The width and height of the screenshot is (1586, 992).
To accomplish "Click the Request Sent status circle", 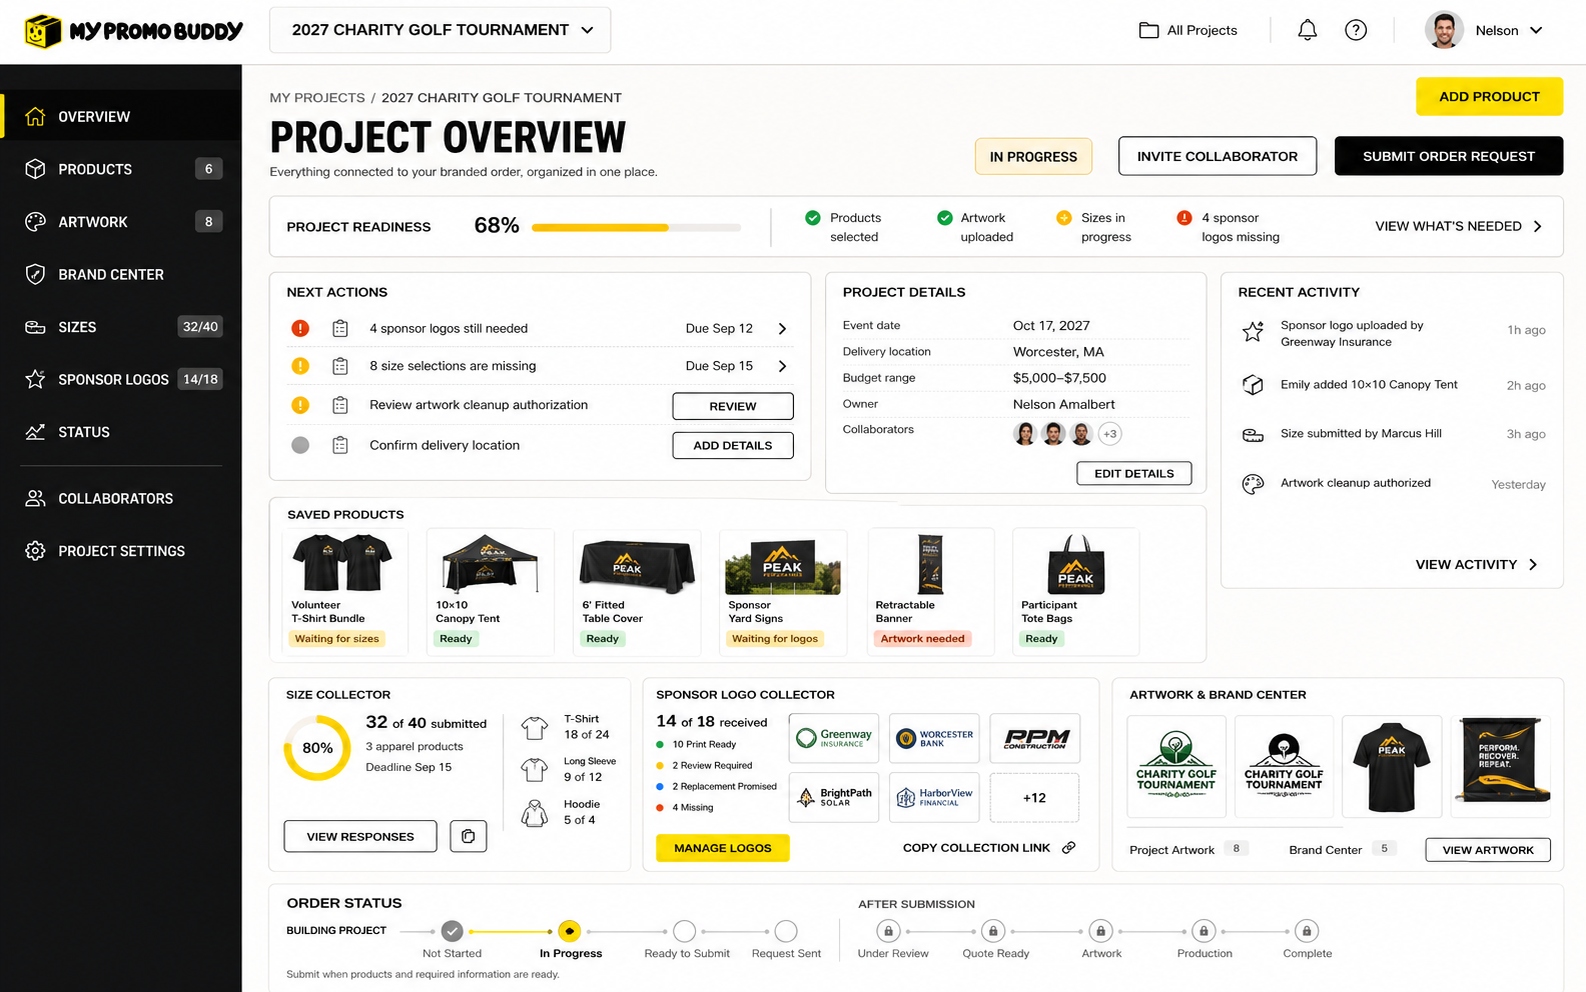I will click(786, 931).
